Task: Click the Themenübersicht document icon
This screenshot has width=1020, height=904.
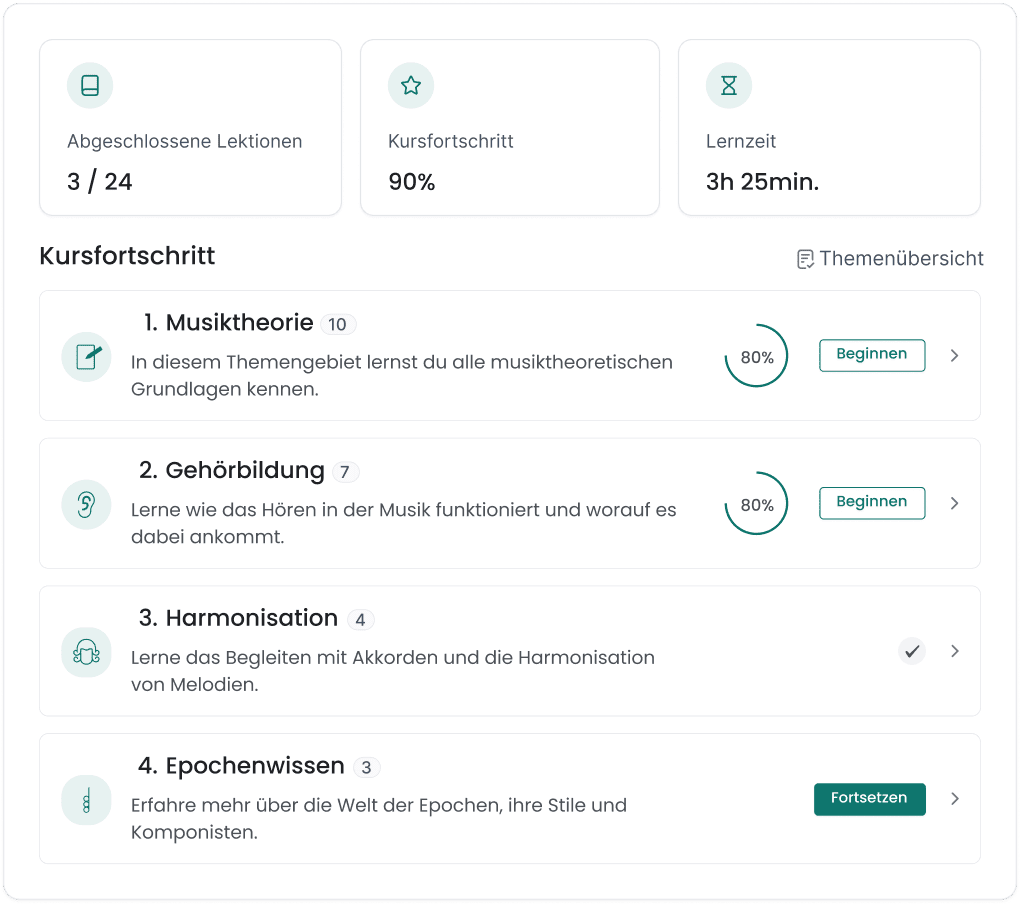Action: pos(805,257)
